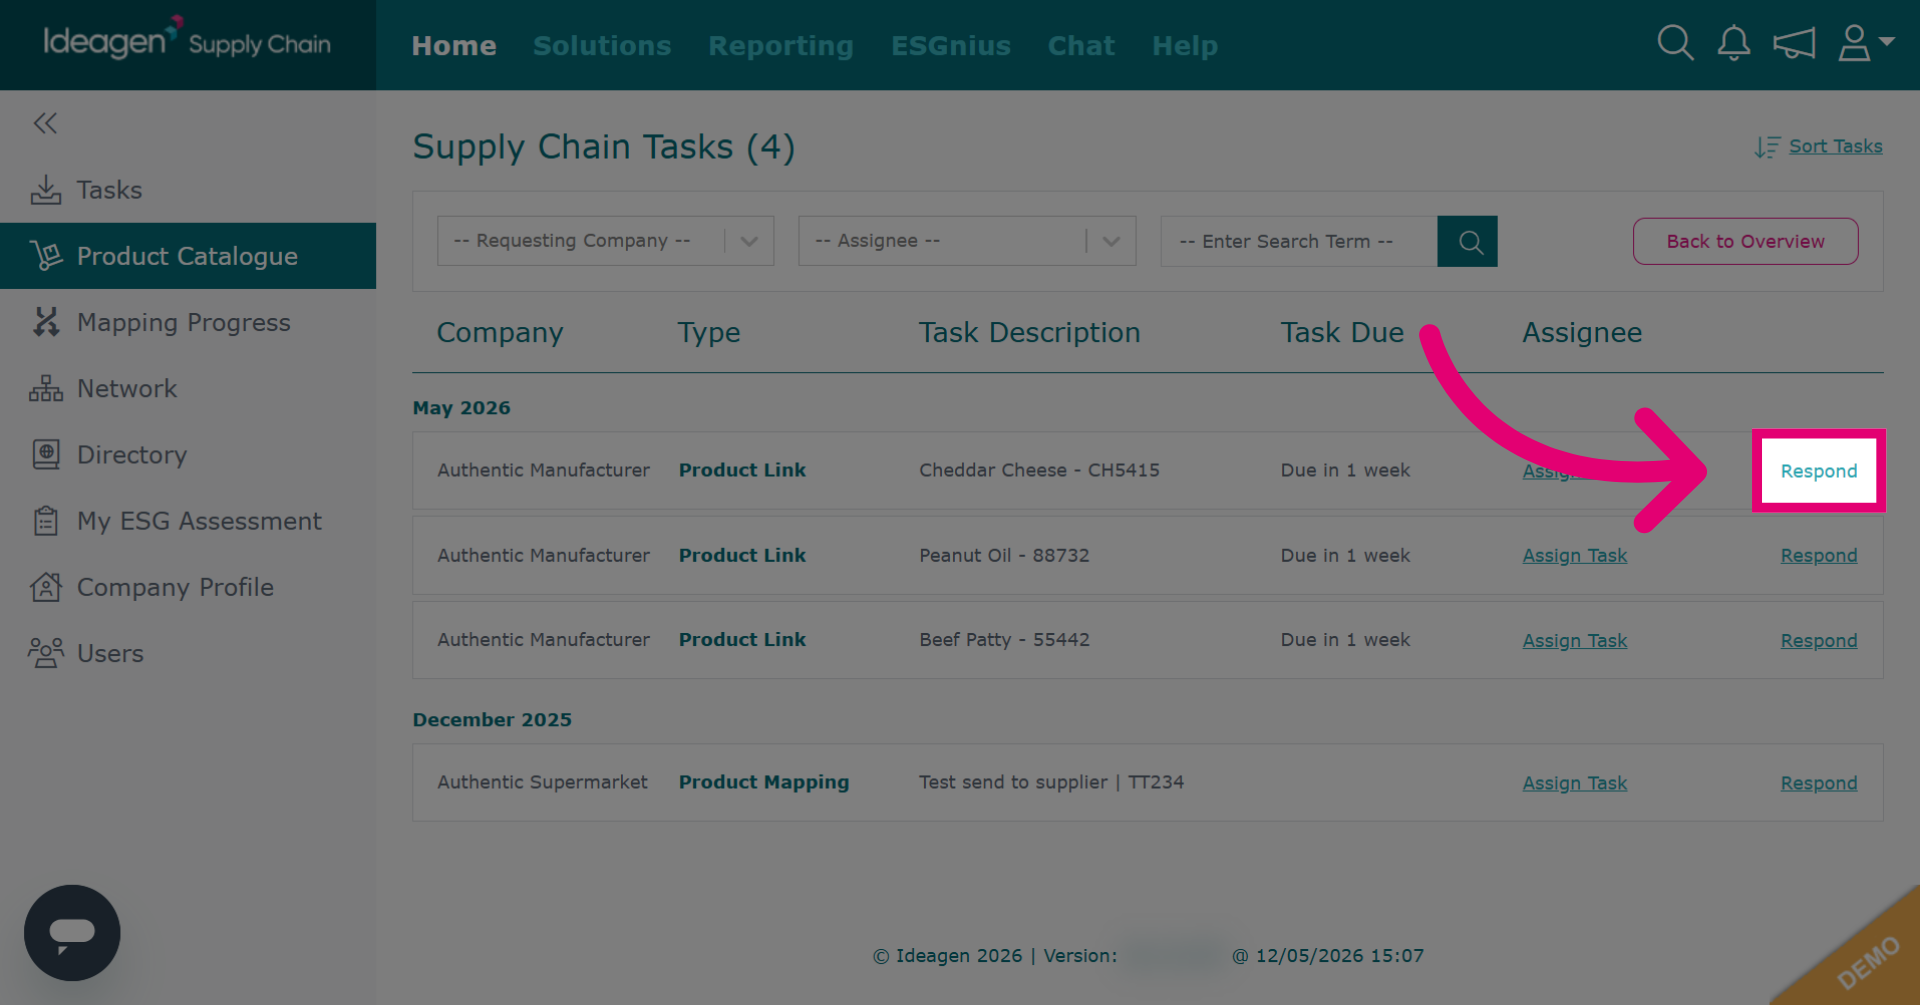The image size is (1920, 1005).
Task: Open the announcements megaphone icon
Action: pyautogui.click(x=1794, y=44)
